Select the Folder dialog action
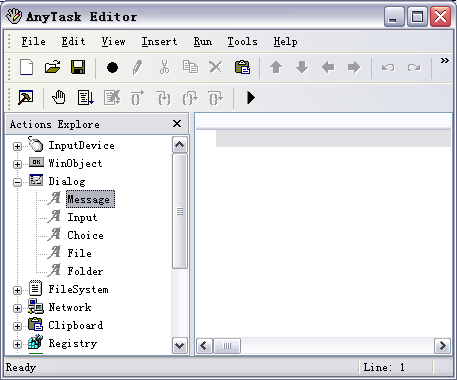Viewport: 457px width, 380px height. click(x=85, y=271)
